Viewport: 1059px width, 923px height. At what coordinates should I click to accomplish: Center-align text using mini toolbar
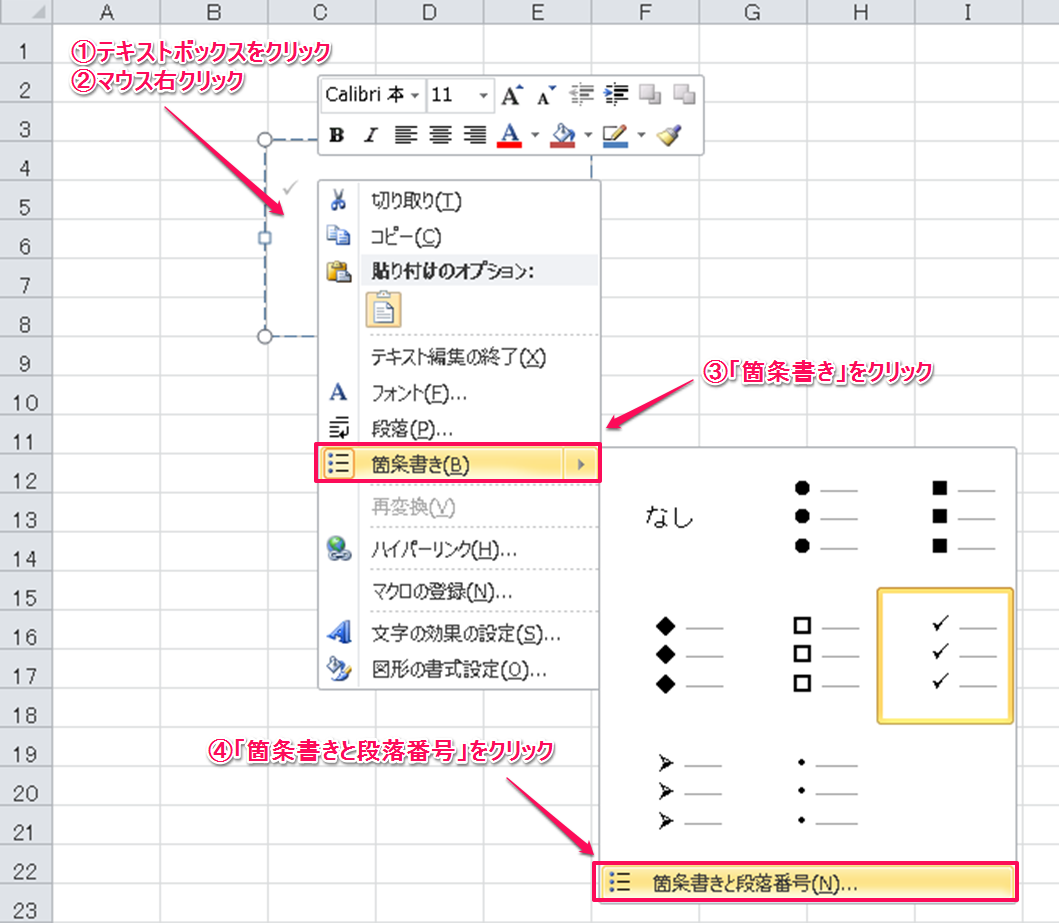(441, 135)
